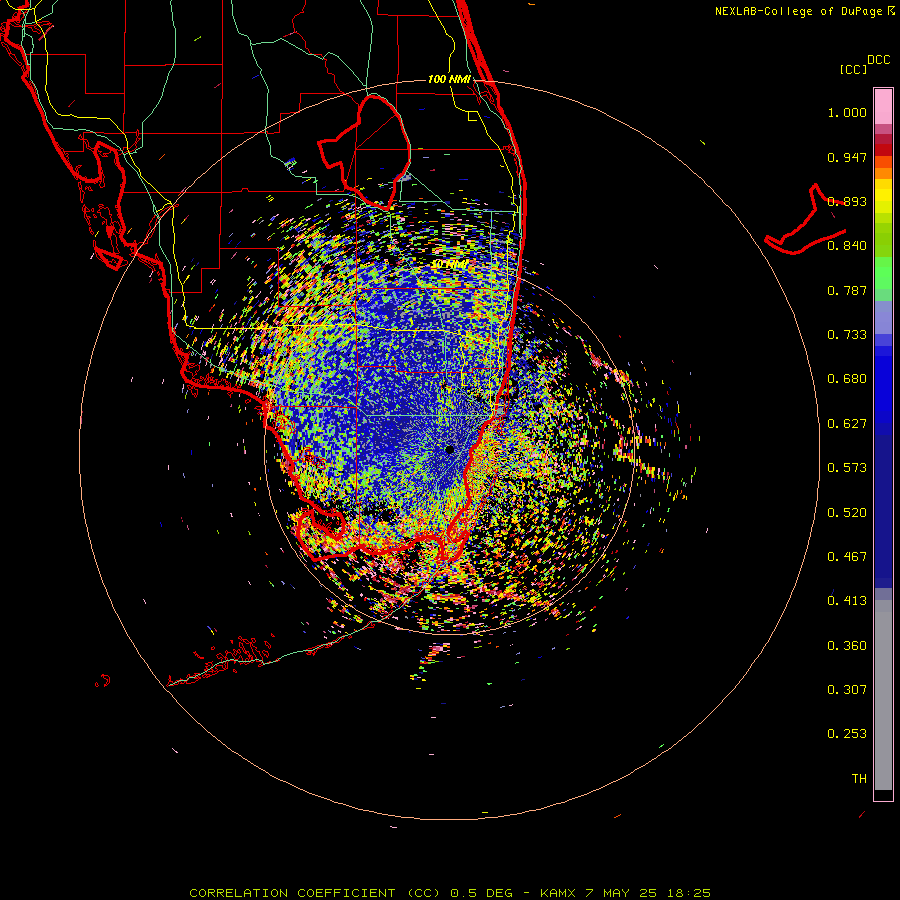Select the 0.413 scale value
The width and height of the screenshot is (900, 900).
(847, 601)
